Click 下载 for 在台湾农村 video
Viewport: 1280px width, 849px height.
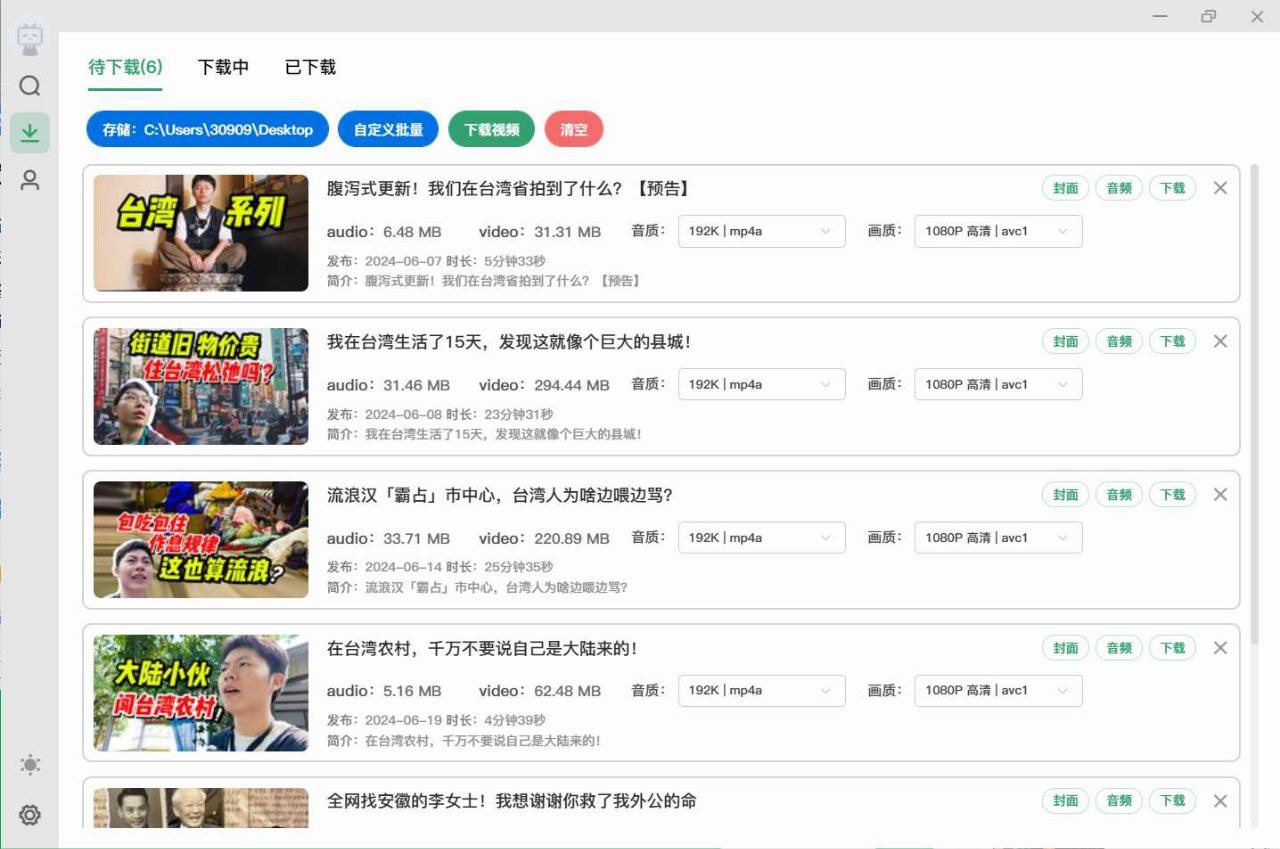(x=1172, y=648)
